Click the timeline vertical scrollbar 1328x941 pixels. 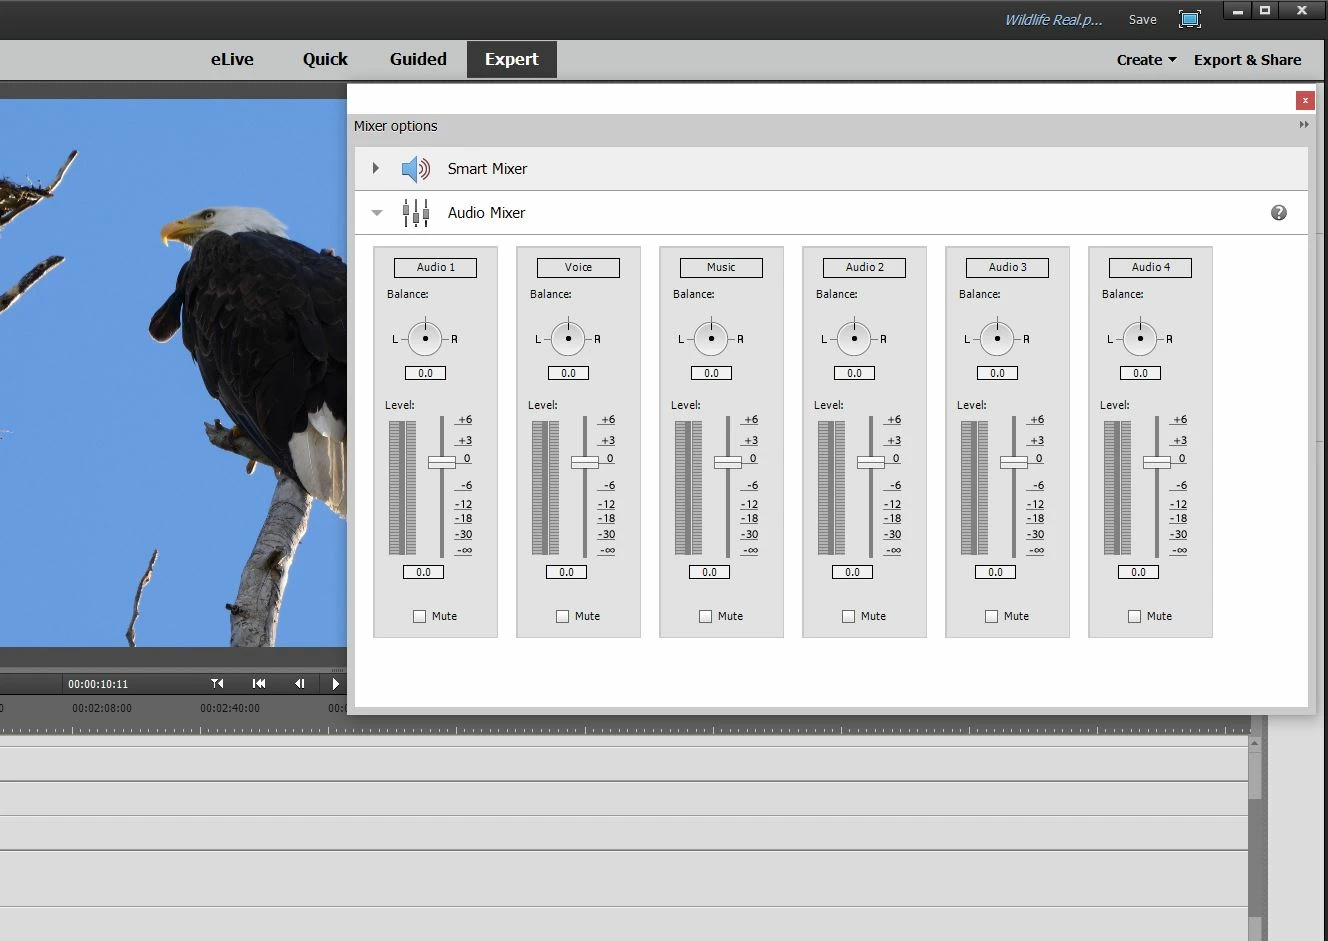coord(1254,838)
